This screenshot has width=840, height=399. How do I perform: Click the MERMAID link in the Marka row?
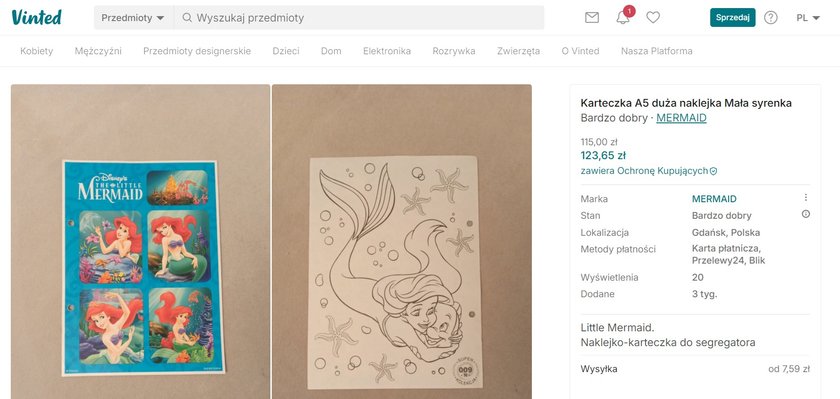point(714,199)
